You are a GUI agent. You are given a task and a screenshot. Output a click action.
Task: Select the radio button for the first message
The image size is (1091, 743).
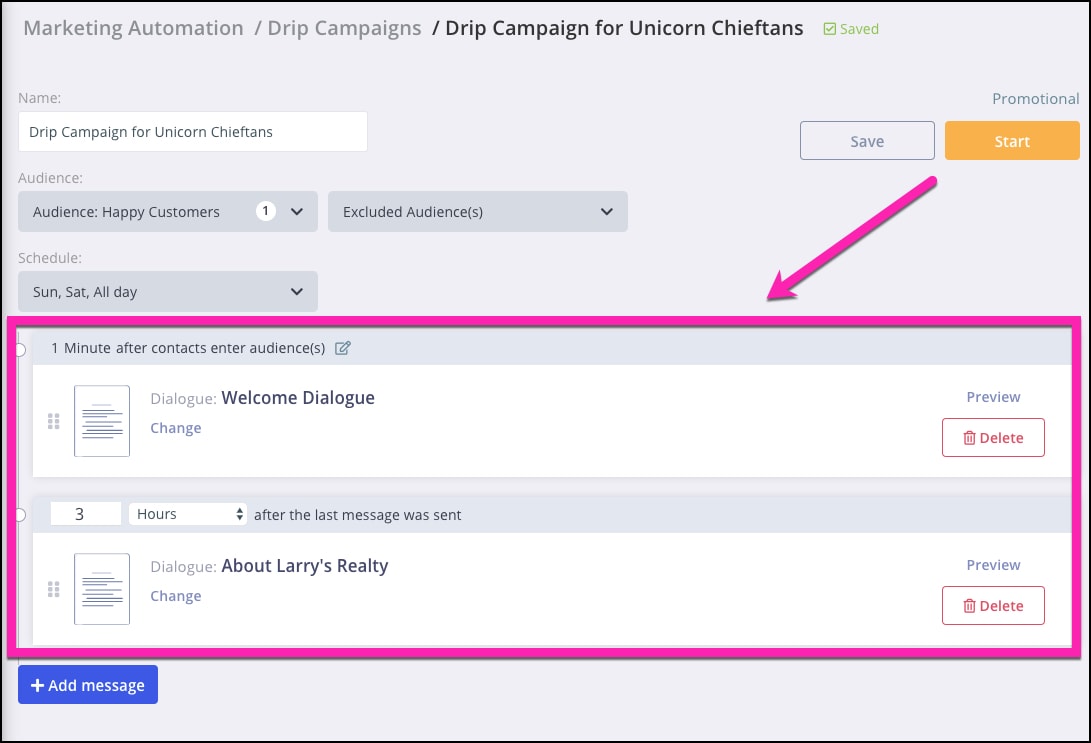point(18,348)
